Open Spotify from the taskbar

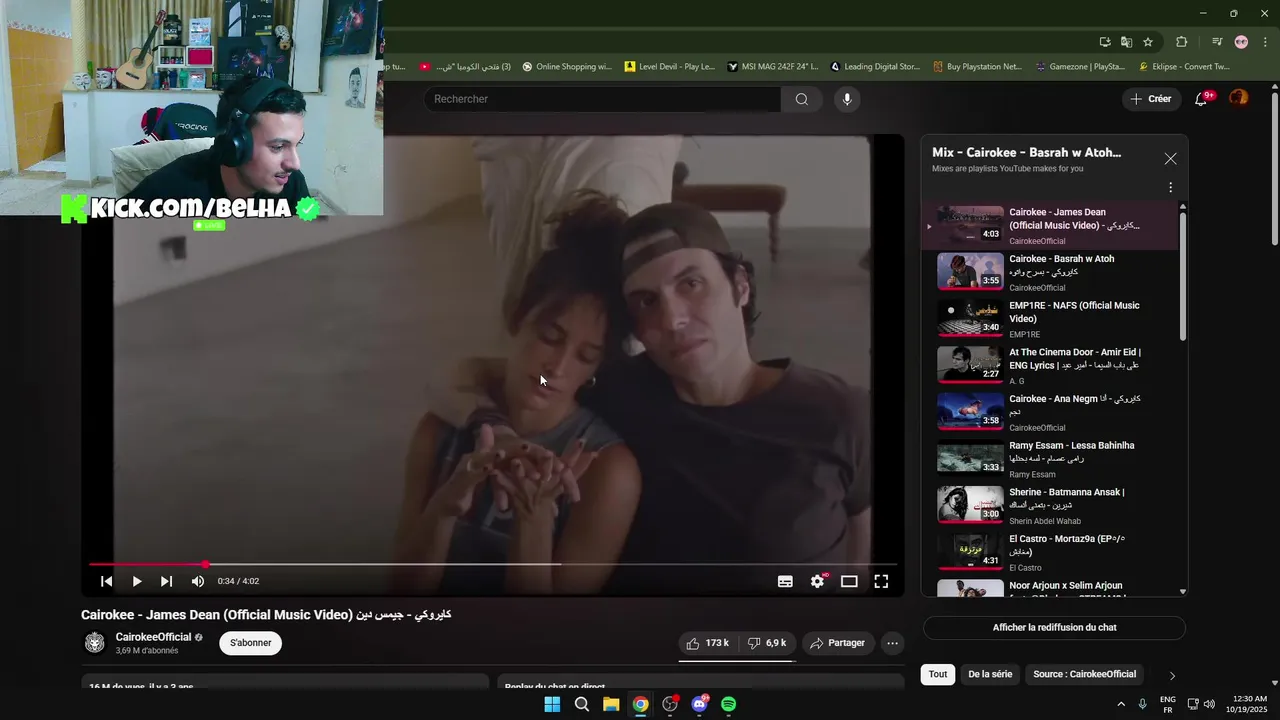click(x=729, y=704)
